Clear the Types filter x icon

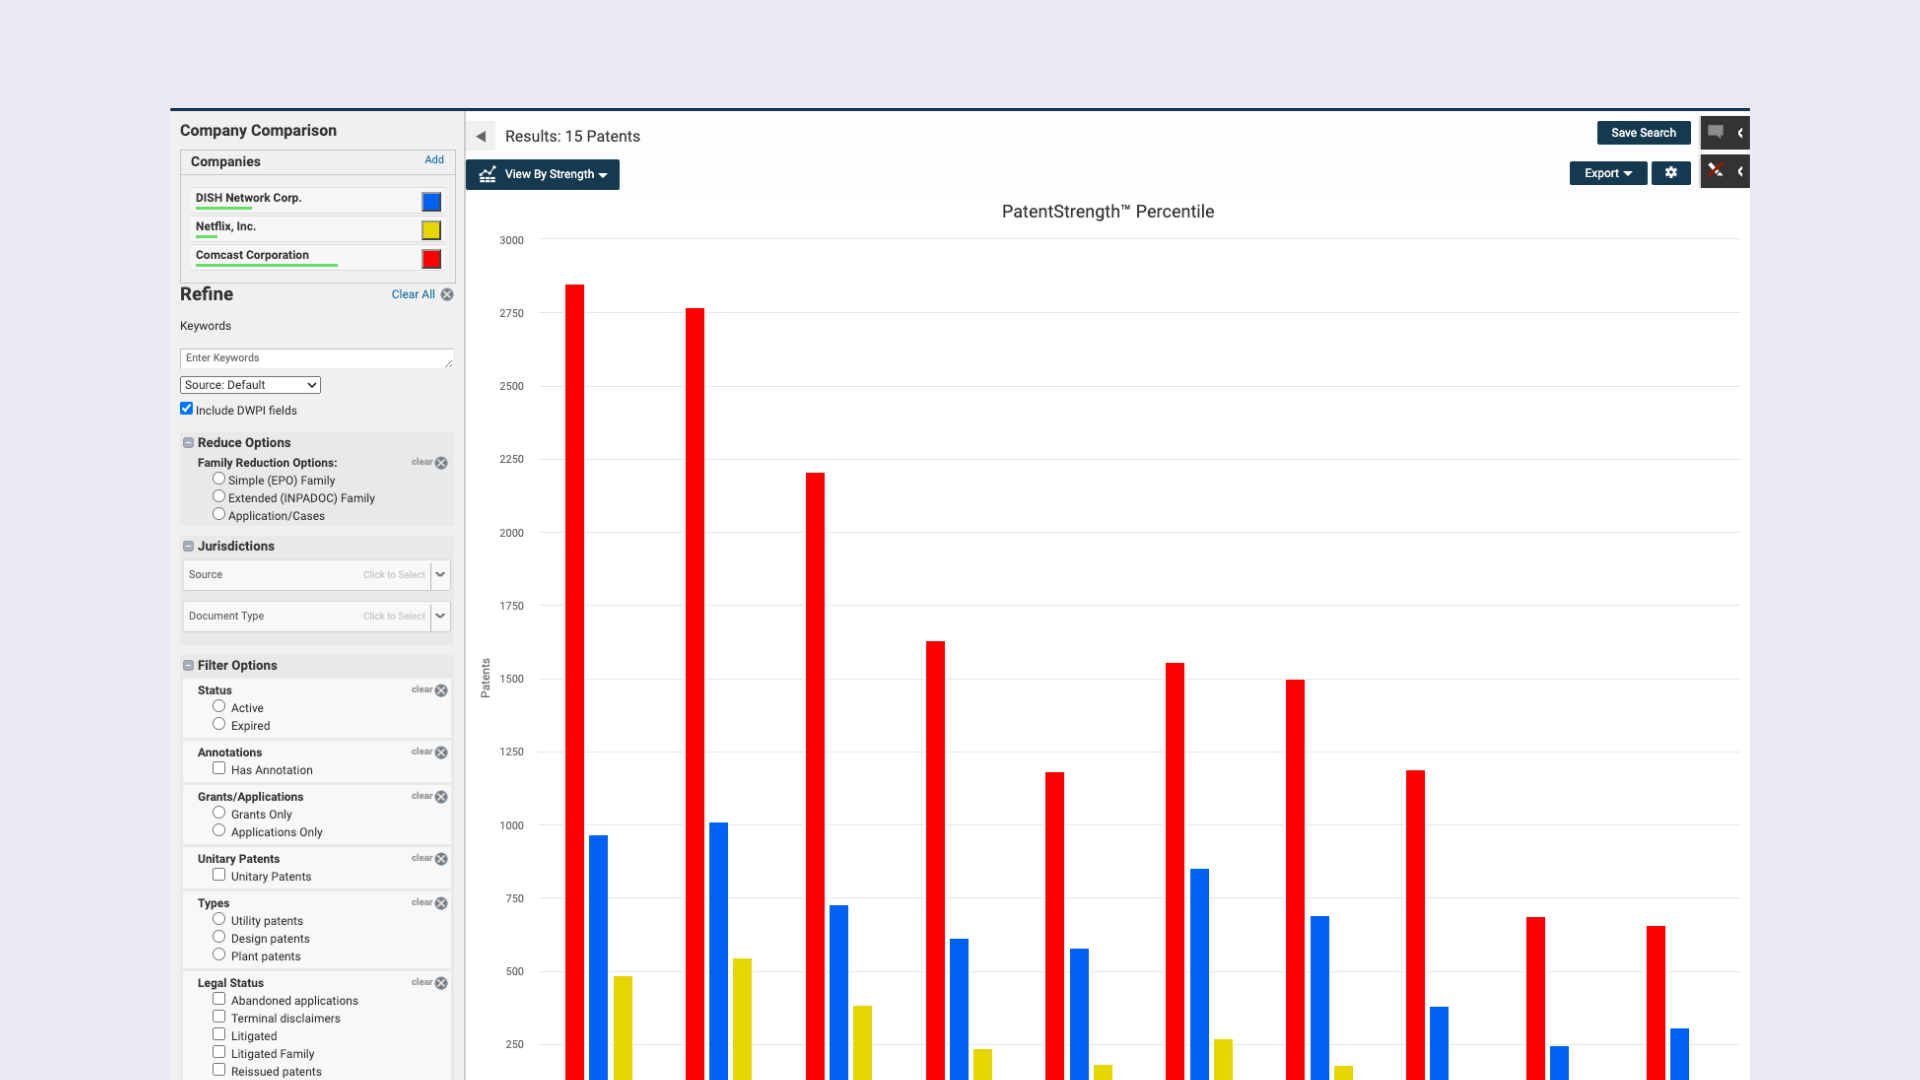(441, 903)
